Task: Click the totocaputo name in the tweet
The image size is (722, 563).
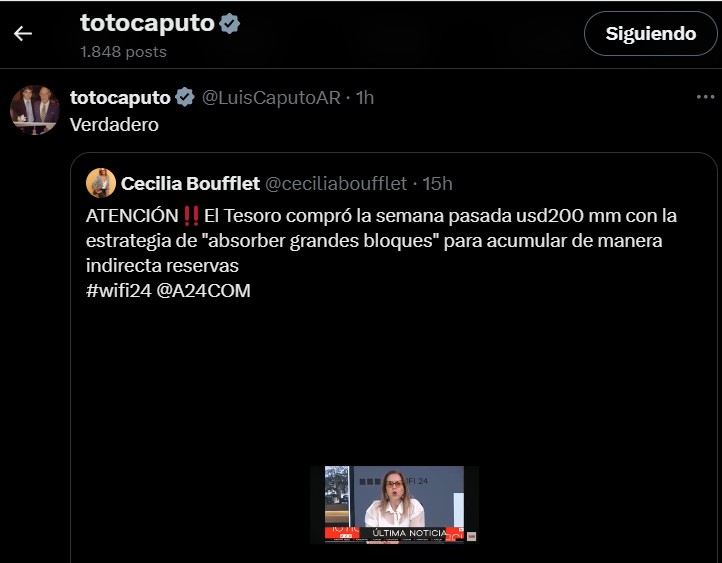Action: coord(120,98)
